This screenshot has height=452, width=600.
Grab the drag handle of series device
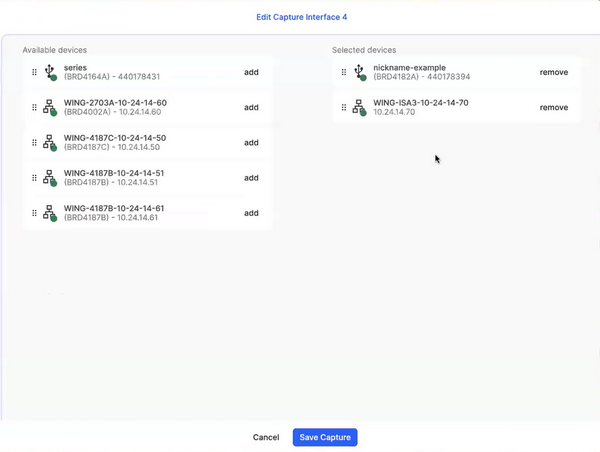34,72
